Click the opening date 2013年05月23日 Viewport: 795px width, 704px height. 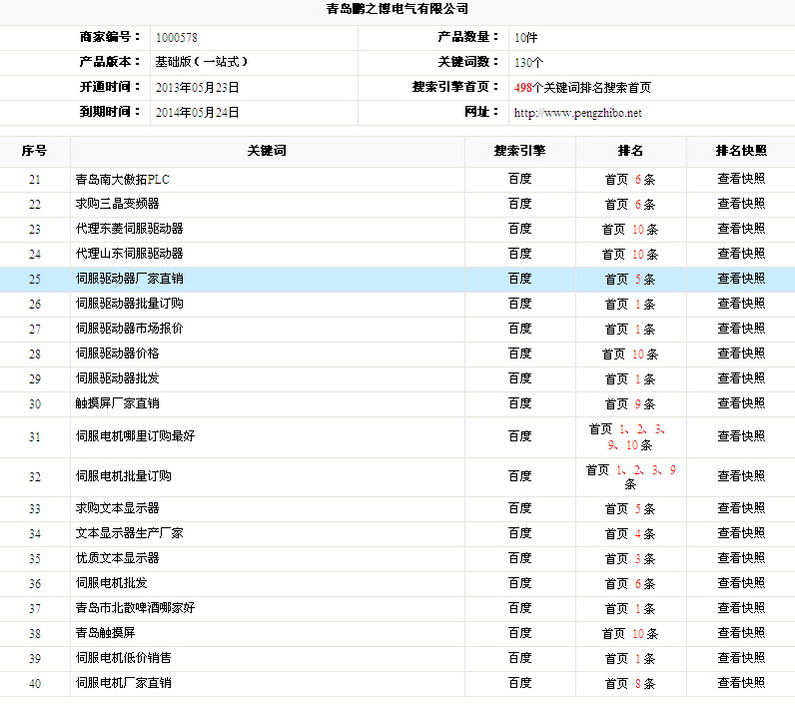[197, 88]
